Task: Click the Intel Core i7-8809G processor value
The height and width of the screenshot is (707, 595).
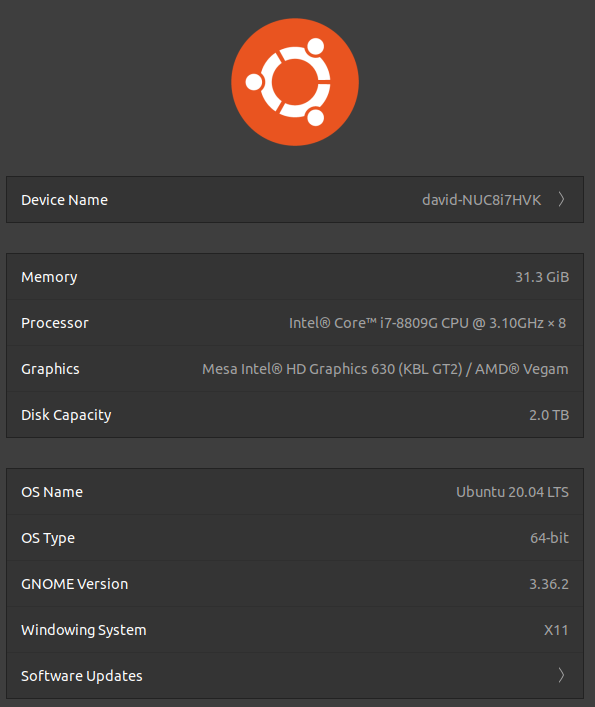Action: tap(427, 323)
